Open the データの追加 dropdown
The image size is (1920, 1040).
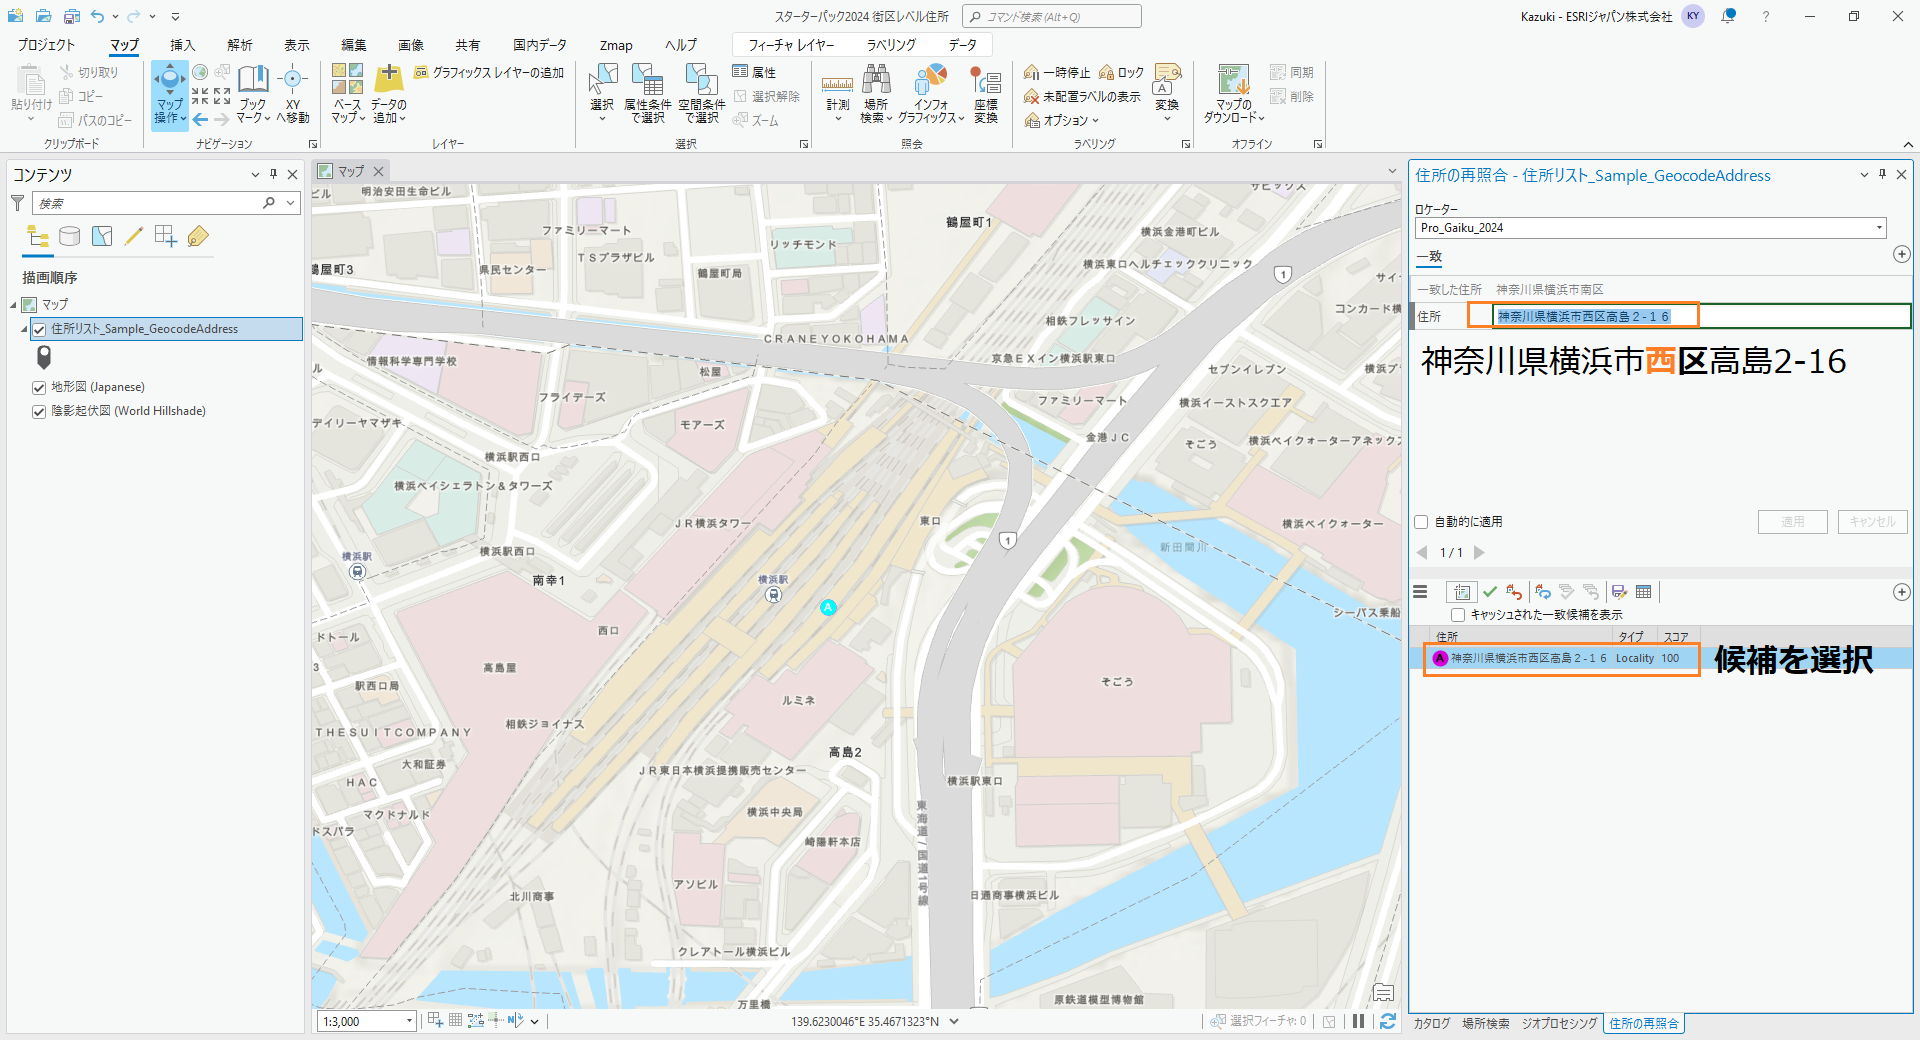(x=388, y=111)
